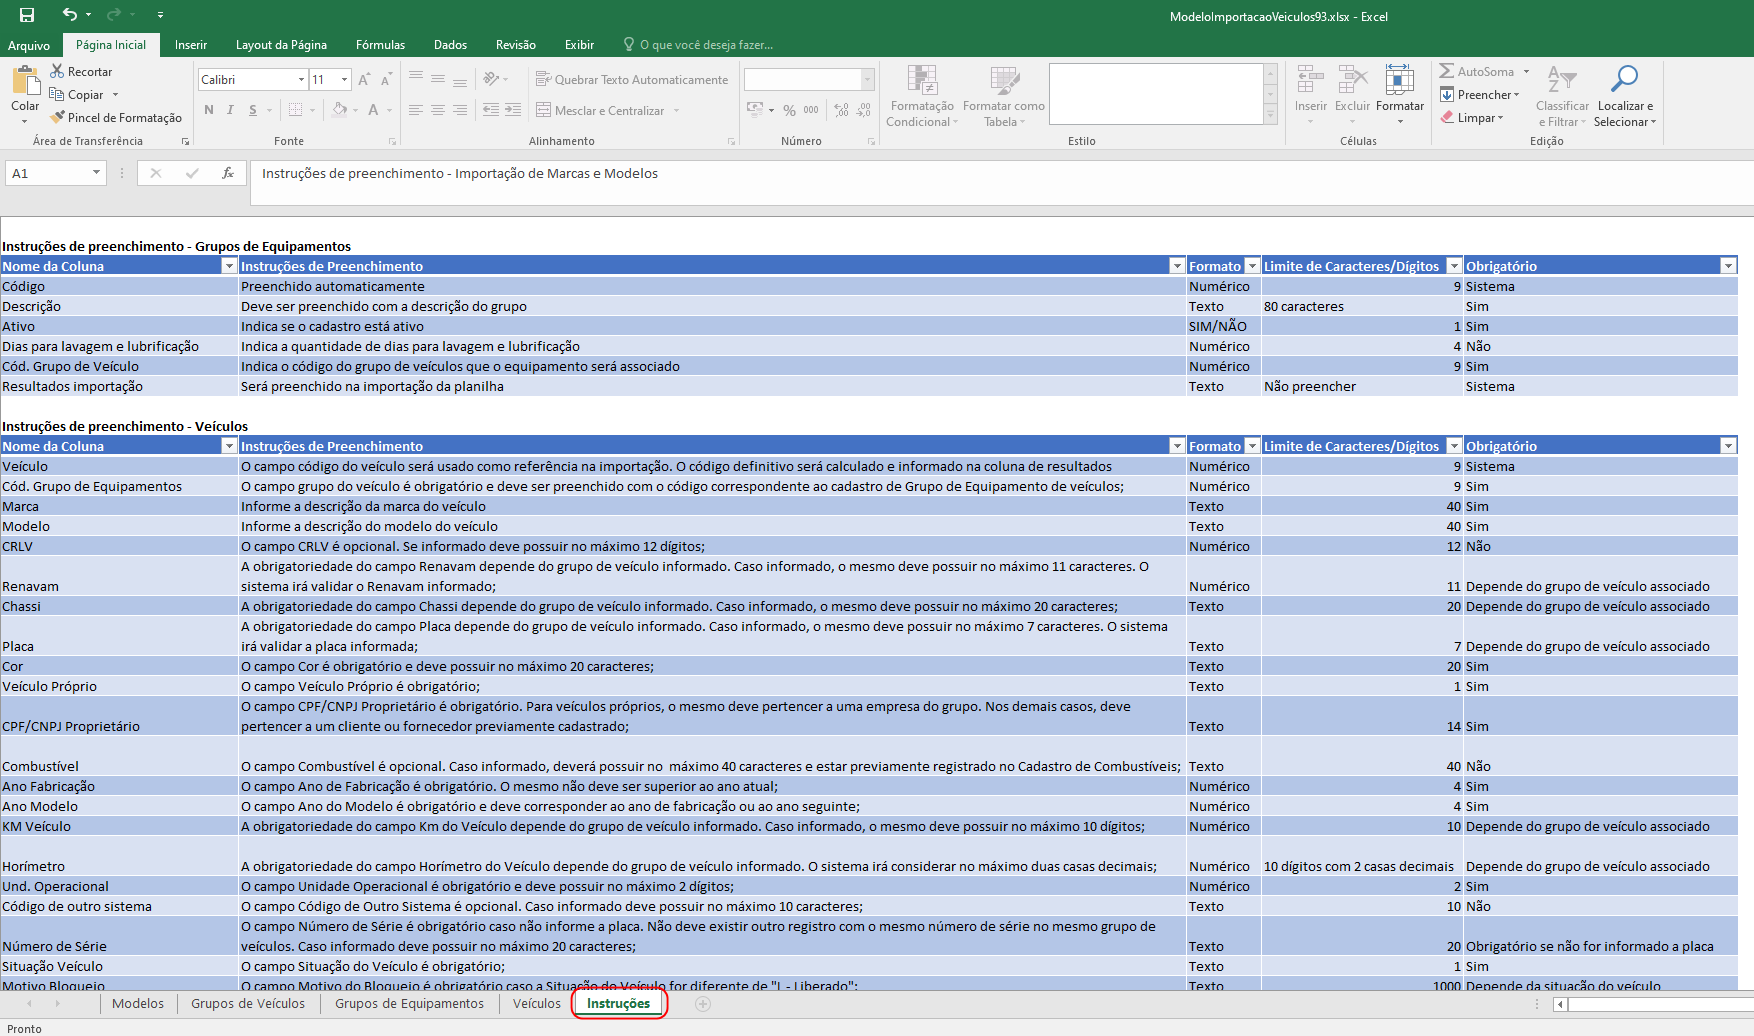Open the Fórmulas ribbon tab
Viewport: 1754px width, 1036px height.
click(380, 45)
